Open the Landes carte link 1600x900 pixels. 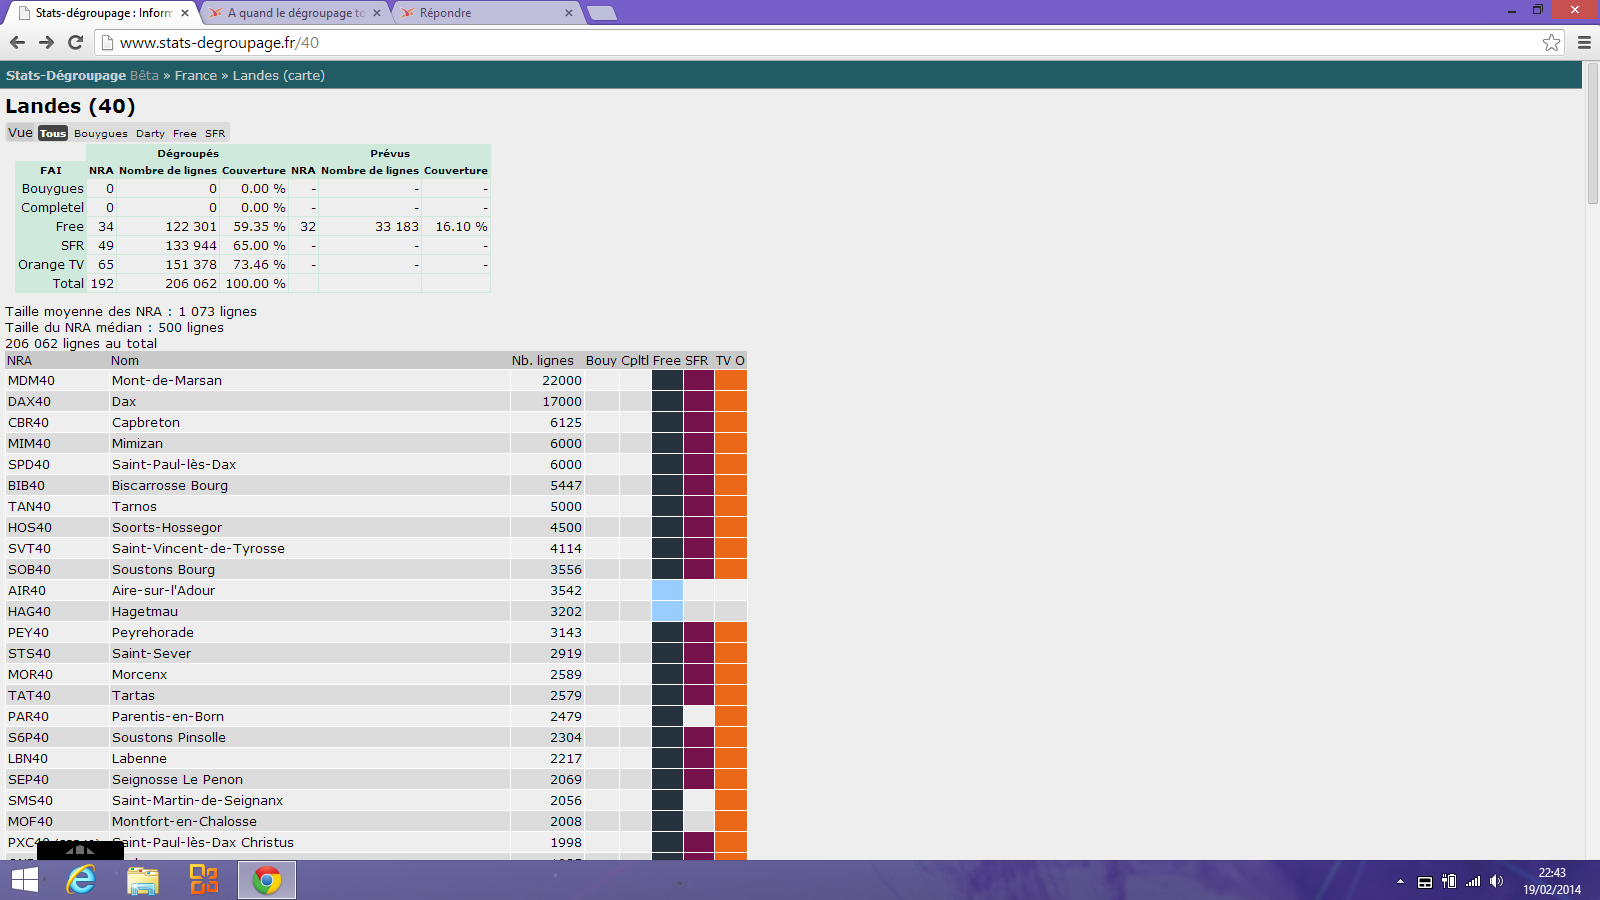pos(279,75)
